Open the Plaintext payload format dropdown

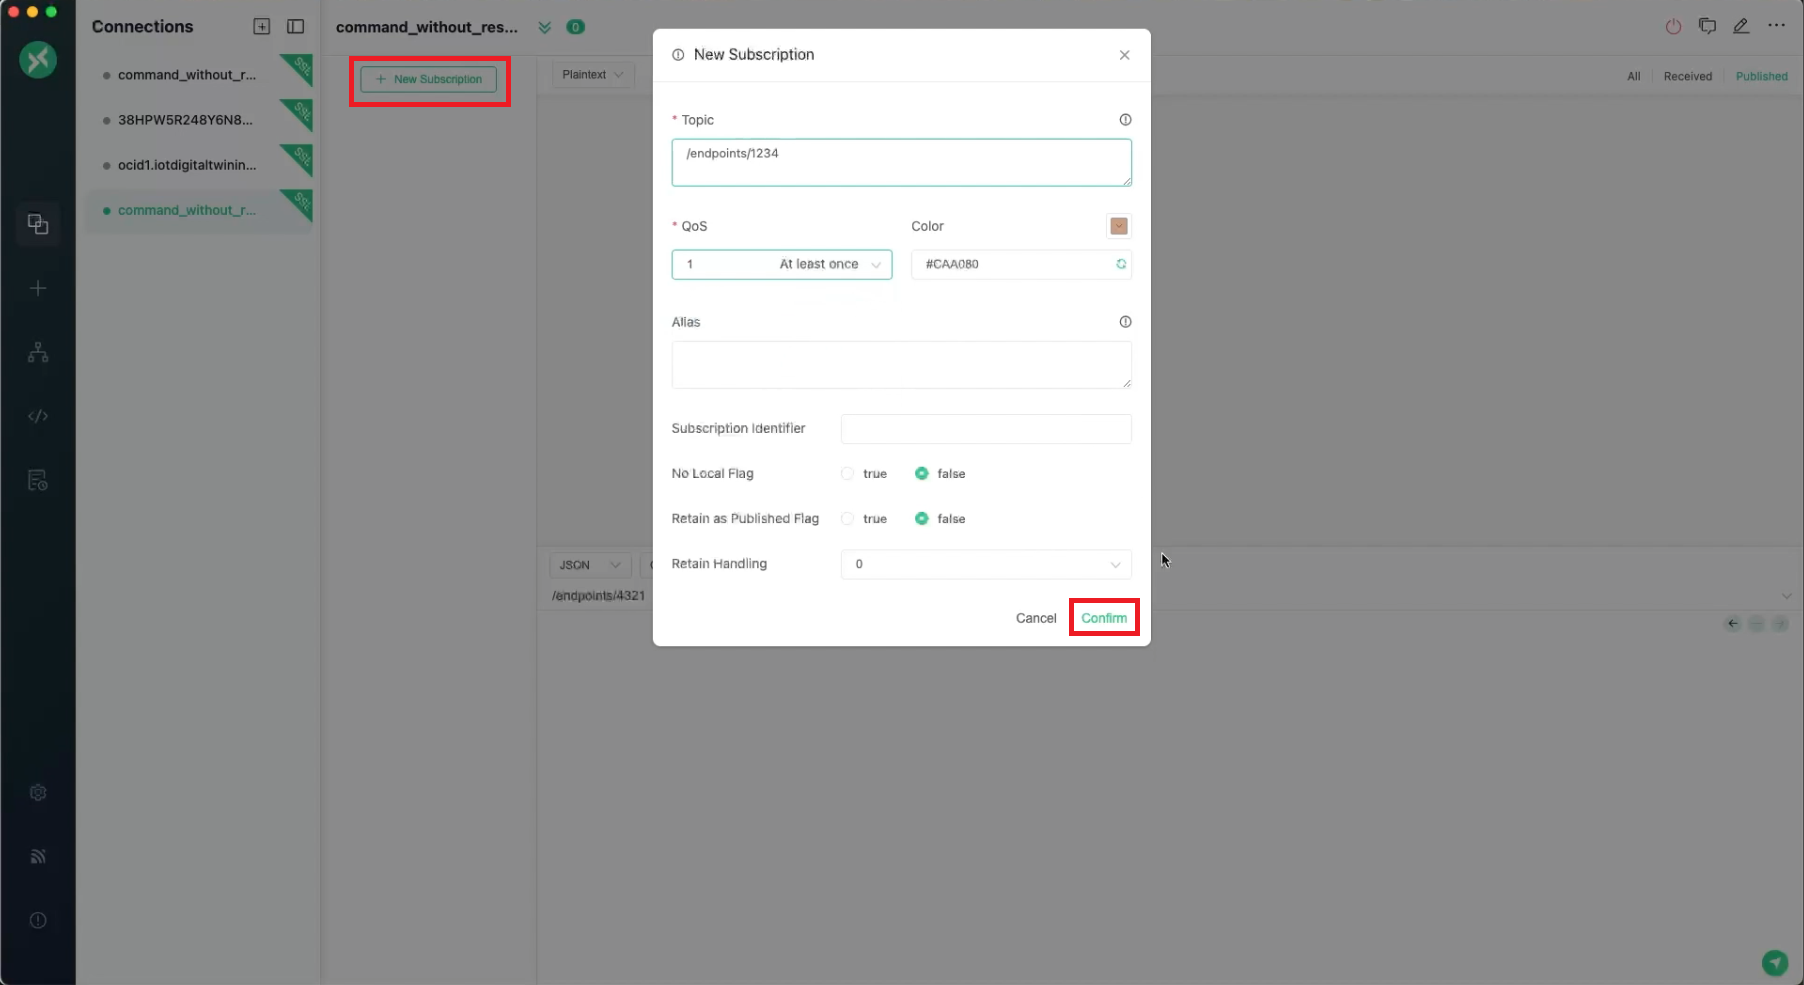(x=592, y=74)
